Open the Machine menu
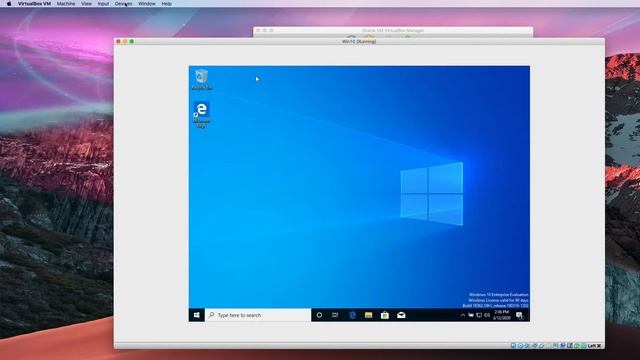 tap(66, 4)
